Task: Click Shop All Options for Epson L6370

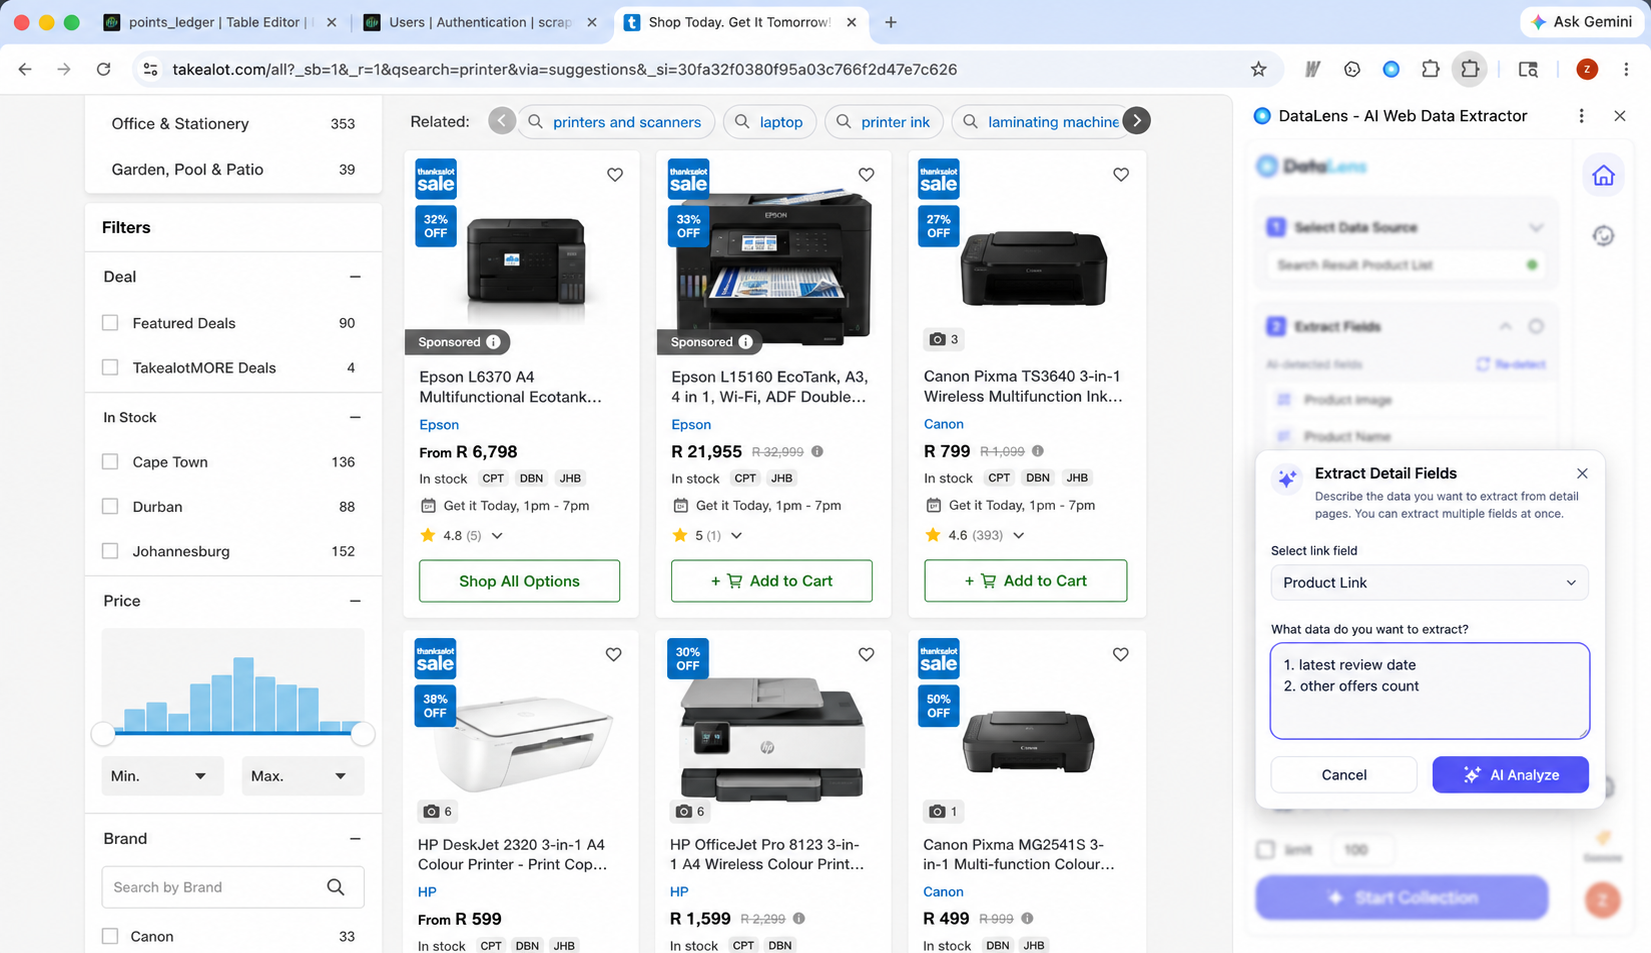Action: point(519,581)
